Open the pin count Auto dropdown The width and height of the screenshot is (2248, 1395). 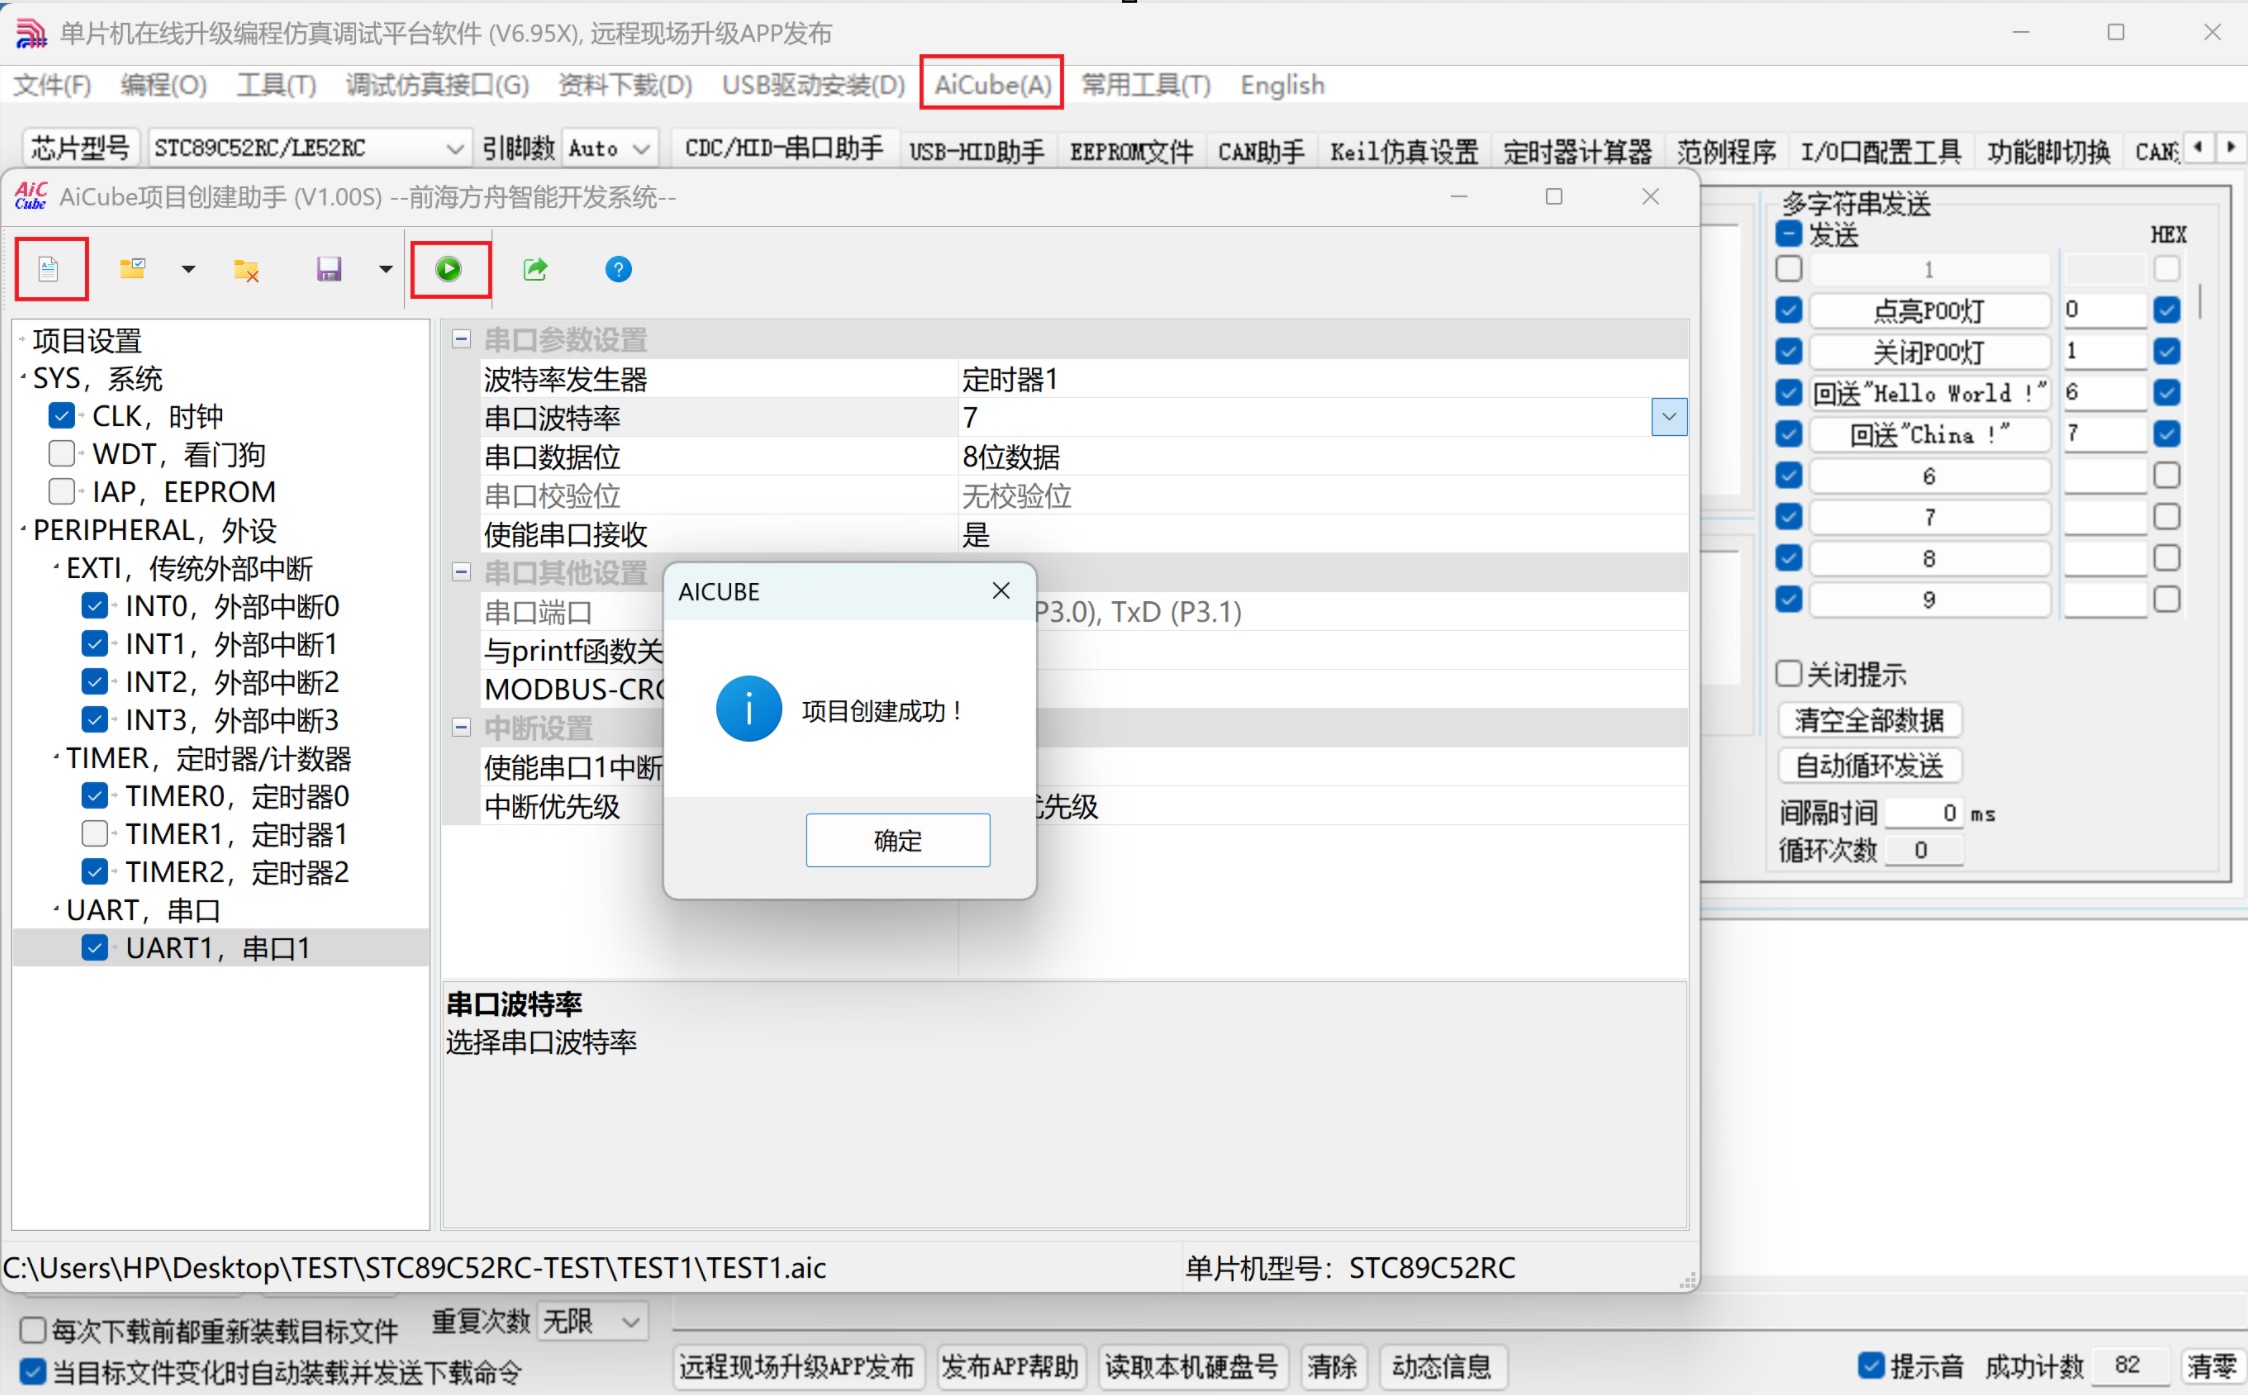(611, 148)
